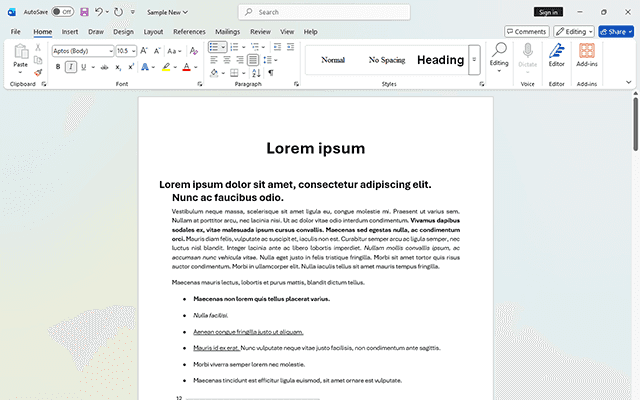Image resolution: width=640 pixels, height=400 pixels.
Task: Apply the Normal style
Action: [x=333, y=60]
